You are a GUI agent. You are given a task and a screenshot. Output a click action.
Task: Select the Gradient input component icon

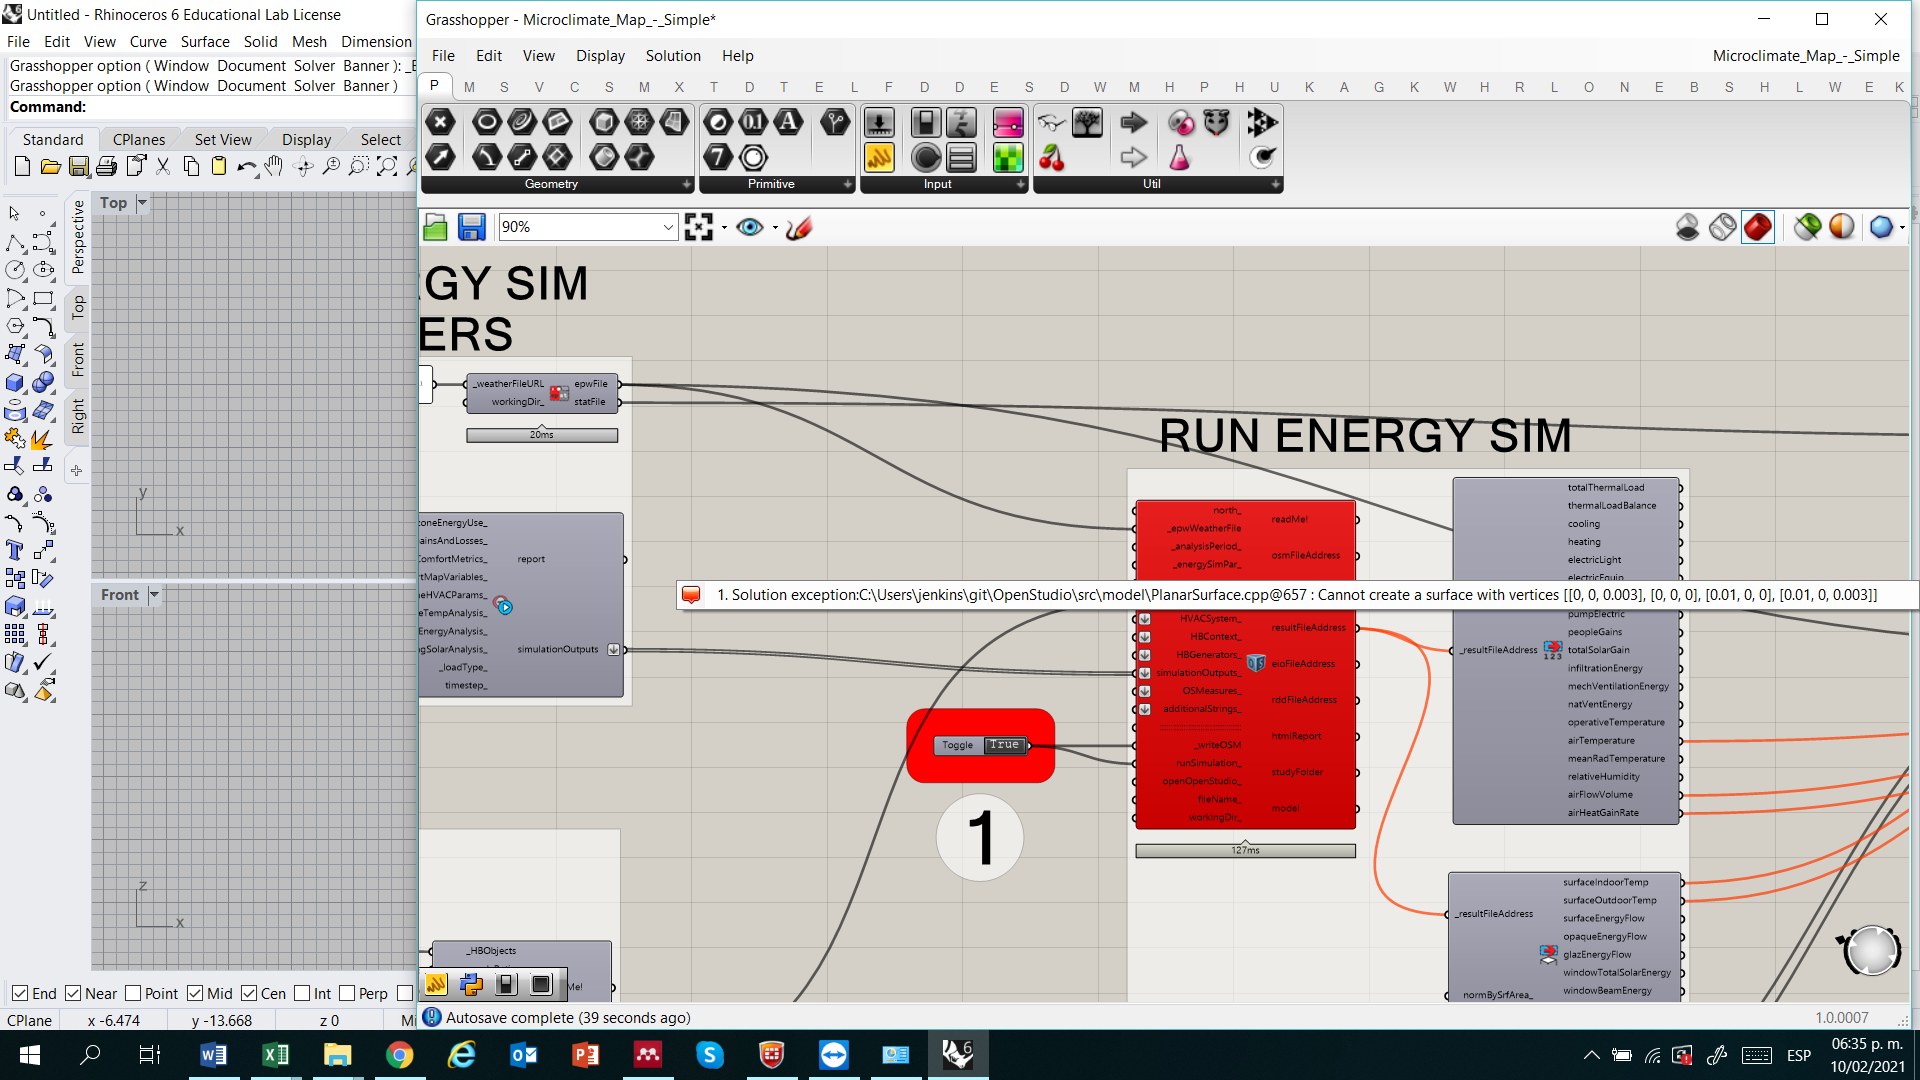click(1008, 123)
